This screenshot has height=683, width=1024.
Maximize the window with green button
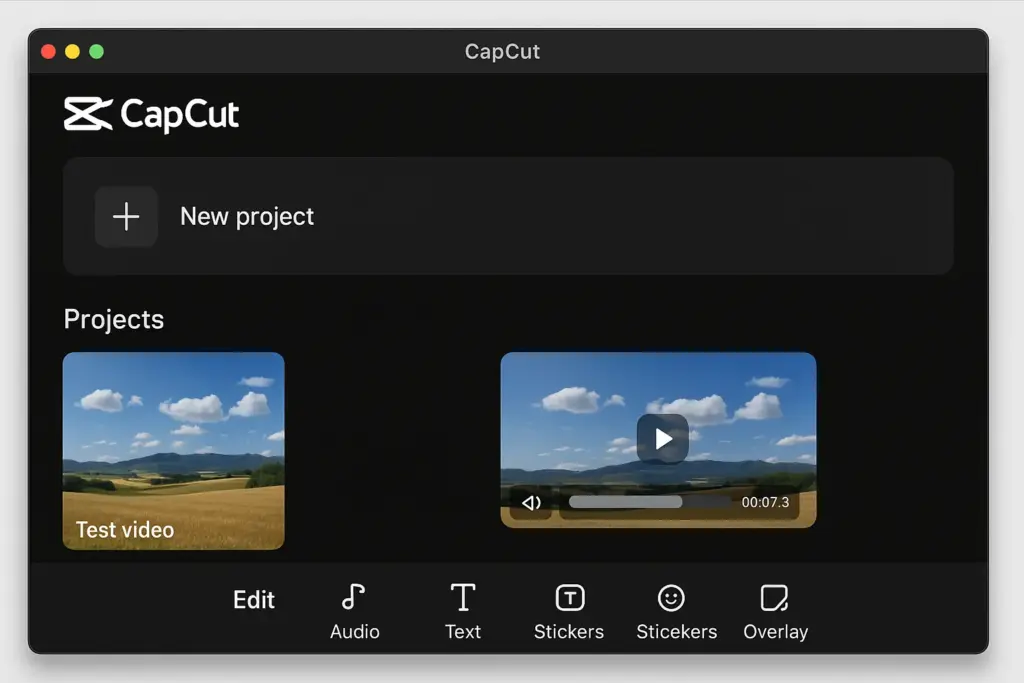(97, 52)
